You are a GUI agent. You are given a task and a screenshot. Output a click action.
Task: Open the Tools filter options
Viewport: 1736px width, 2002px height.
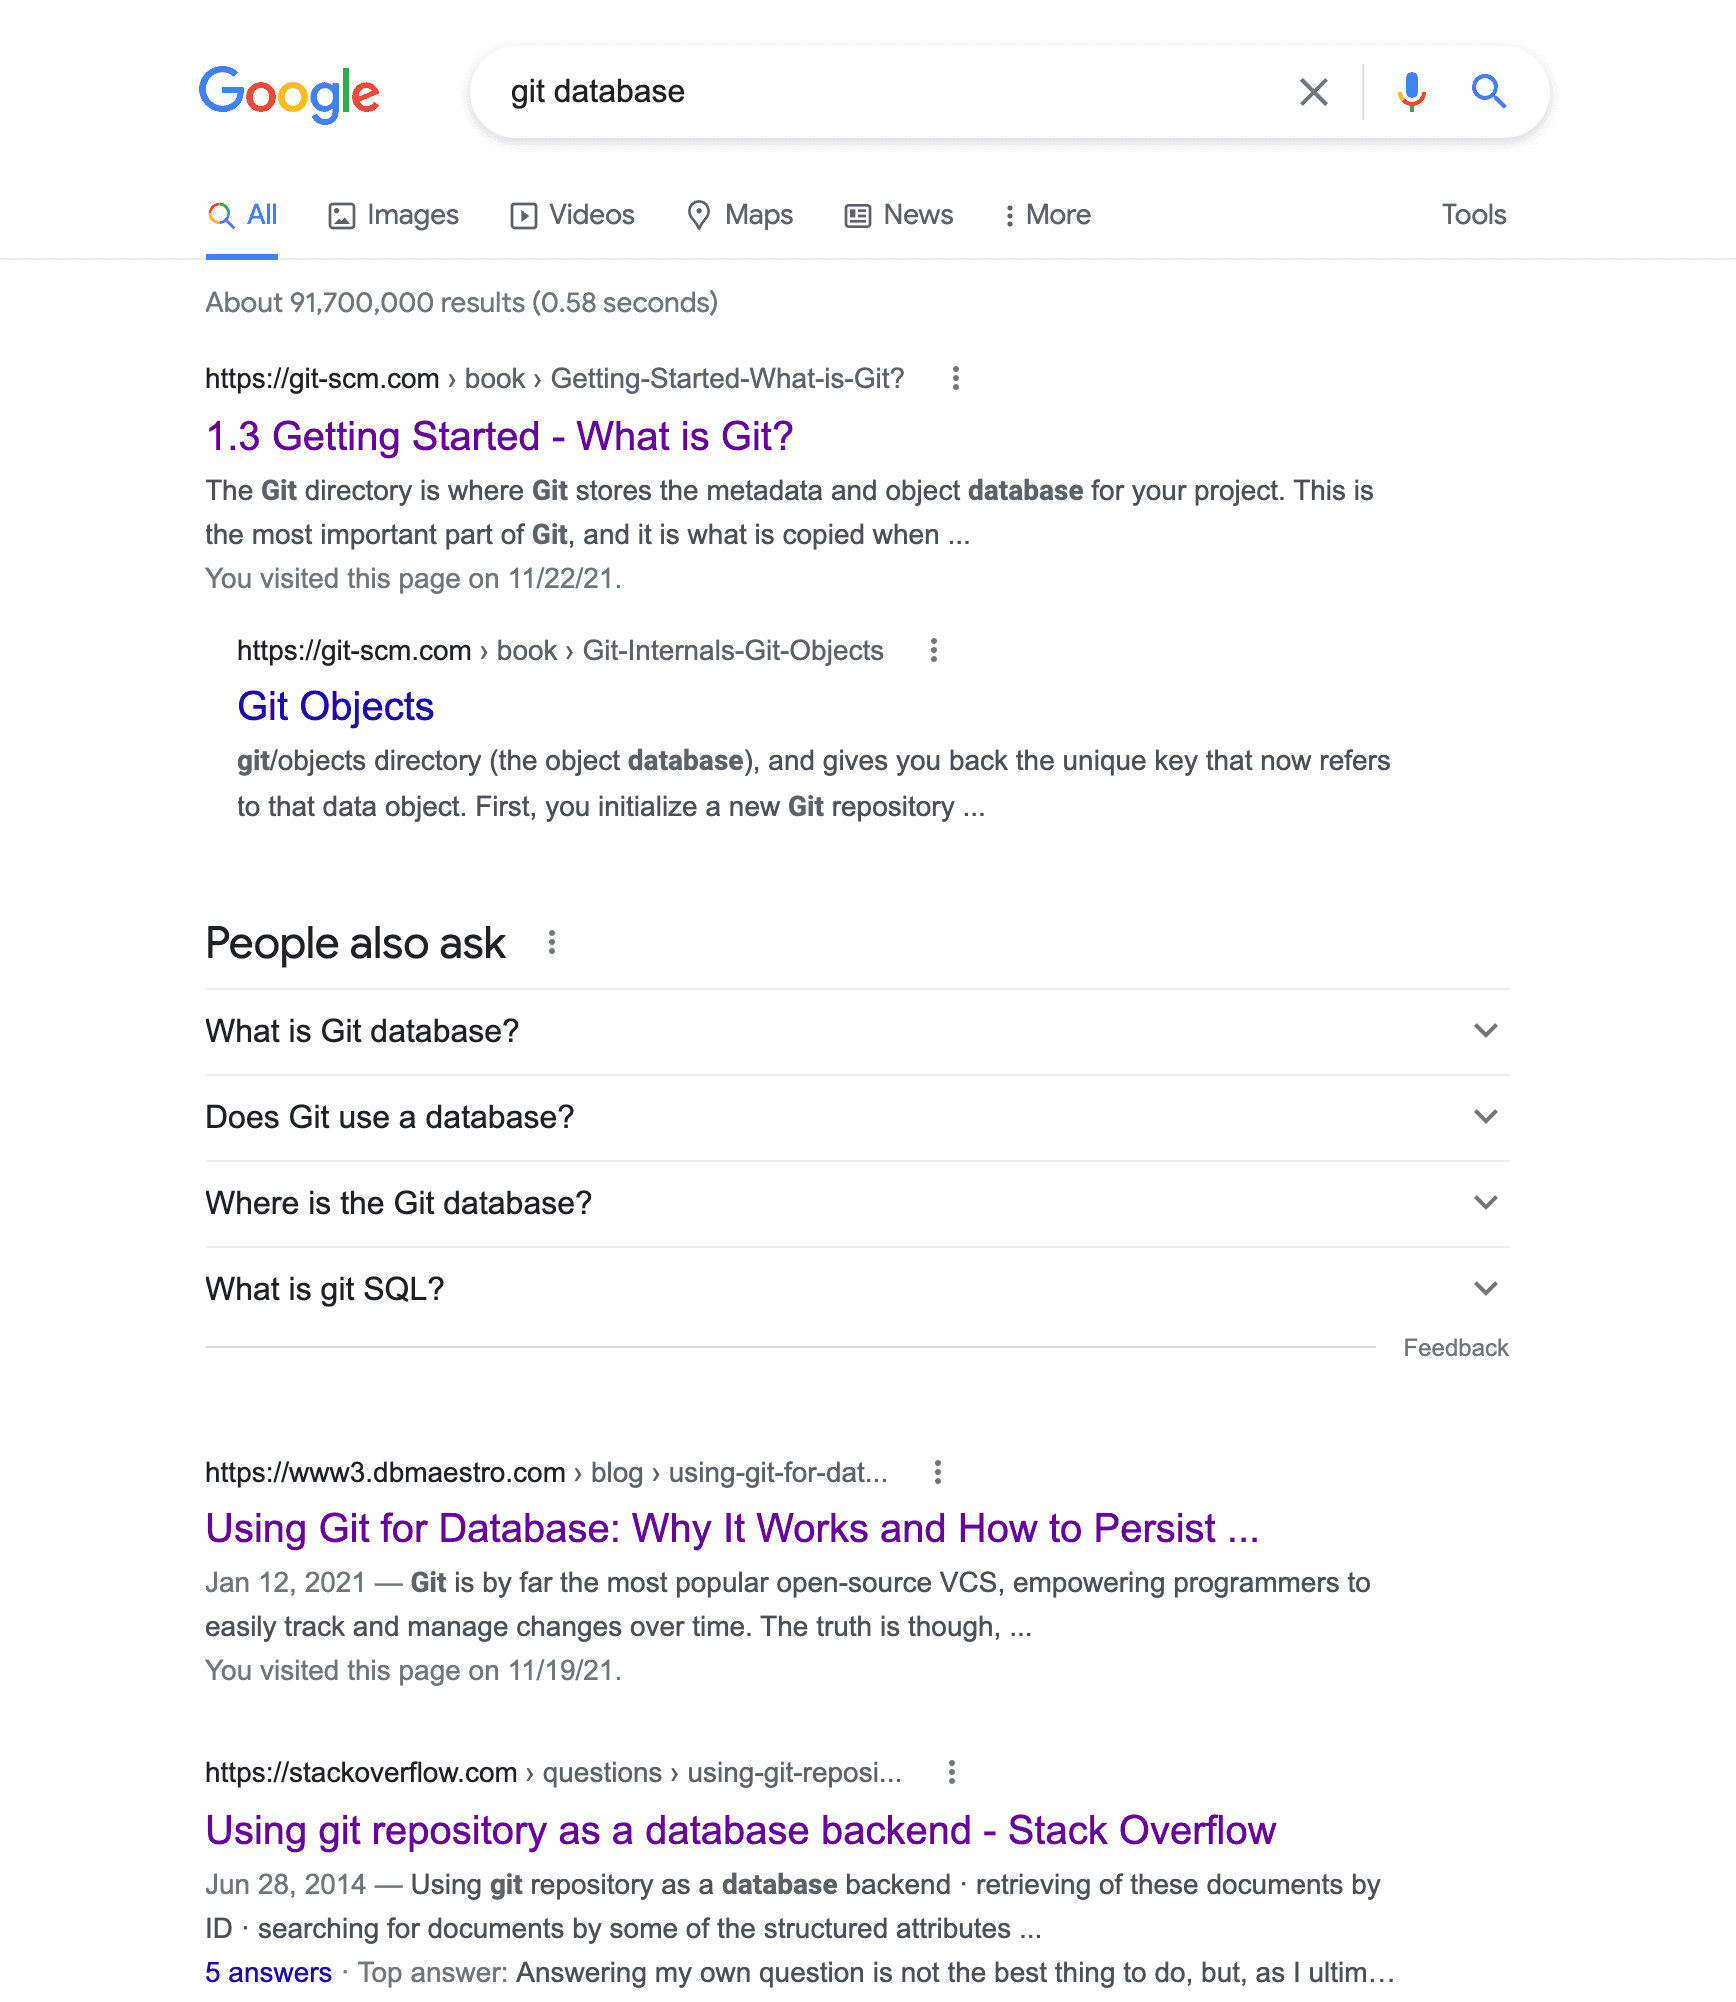click(1473, 215)
